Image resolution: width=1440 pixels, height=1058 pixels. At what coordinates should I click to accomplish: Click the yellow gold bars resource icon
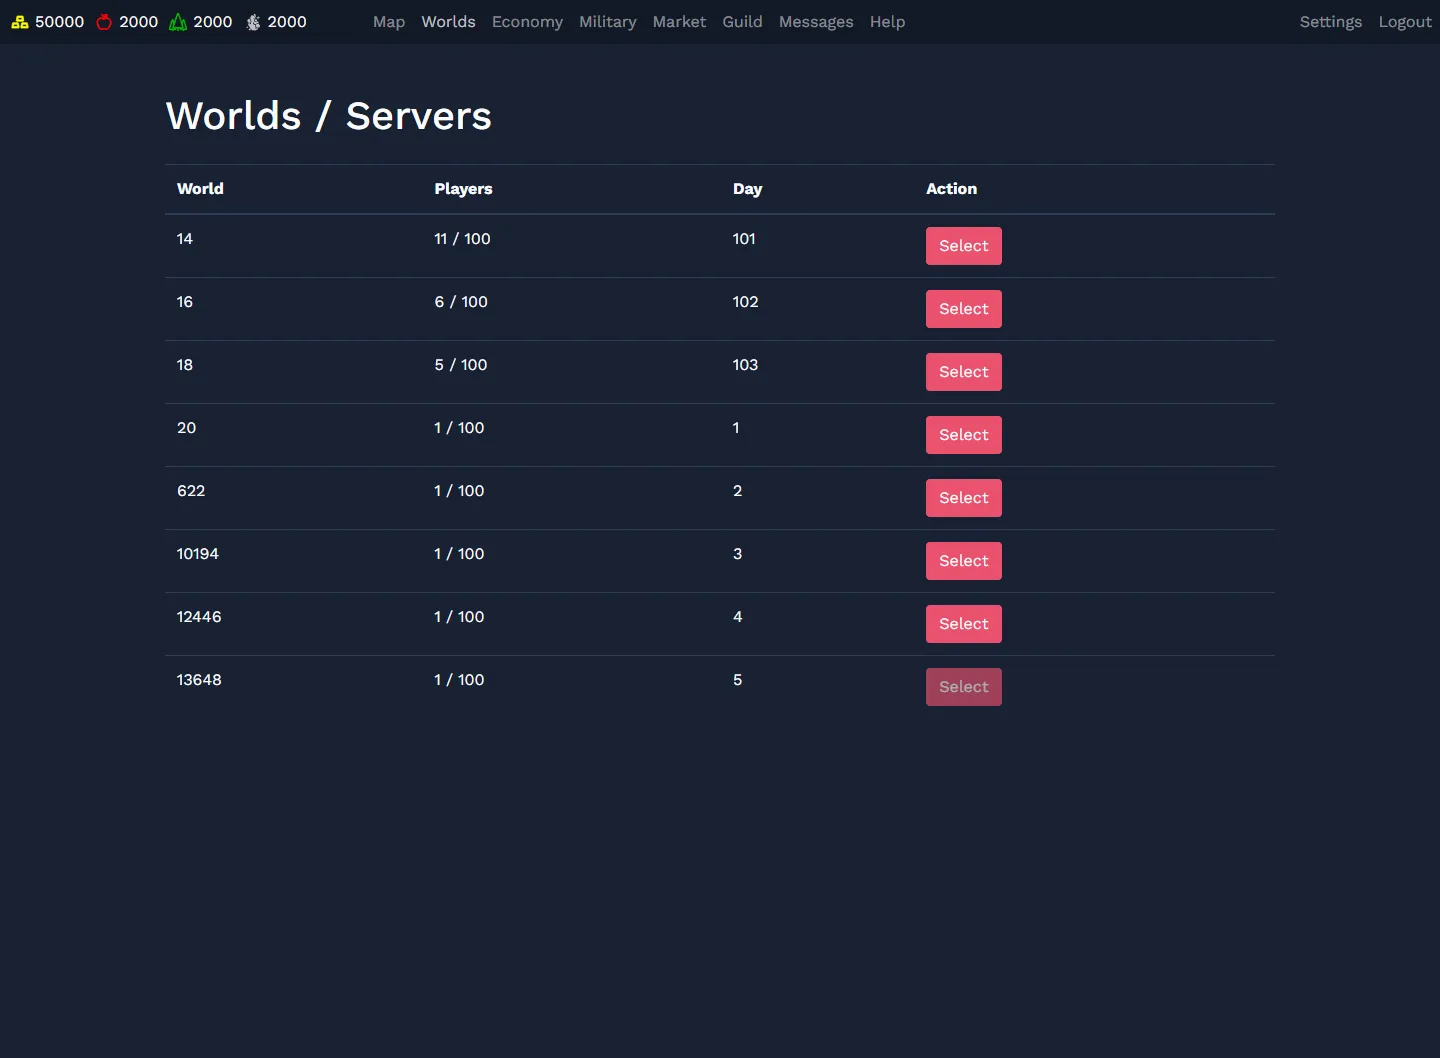point(20,22)
